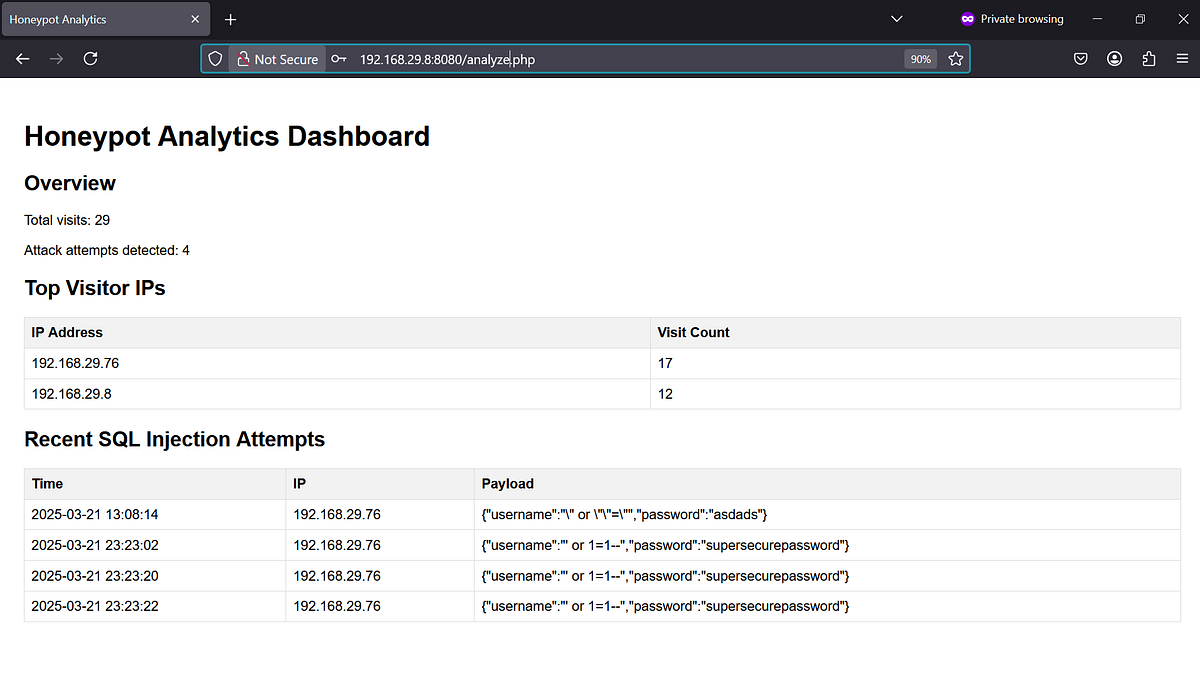Open saved passwords via the key icon
This screenshot has height=675, width=1200.
coord(339,59)
